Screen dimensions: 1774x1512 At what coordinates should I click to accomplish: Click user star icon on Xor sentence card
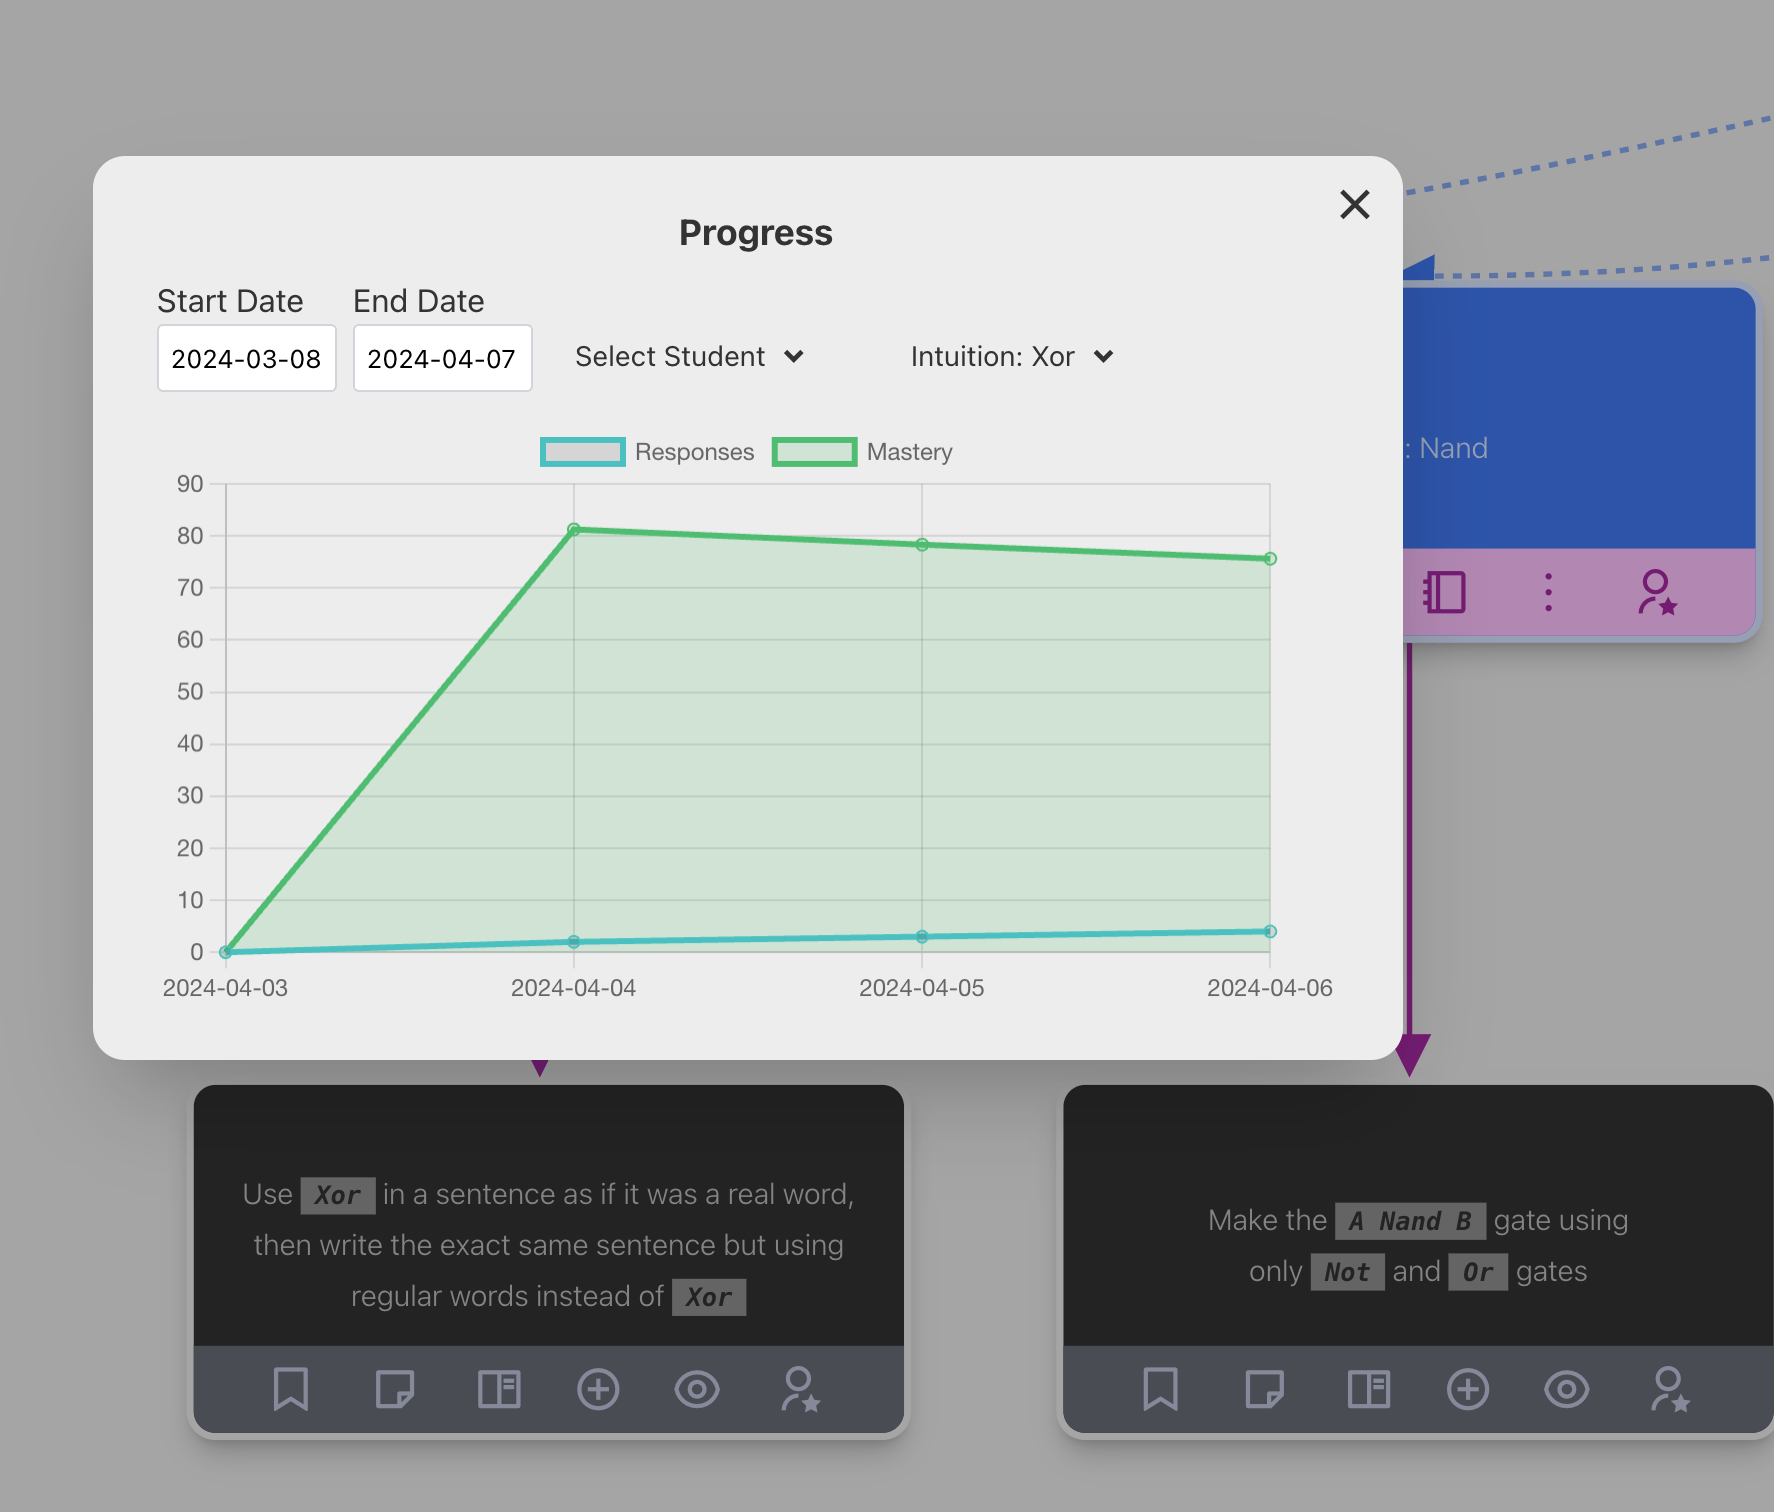pyautogui.click(x=800, y=1389)
